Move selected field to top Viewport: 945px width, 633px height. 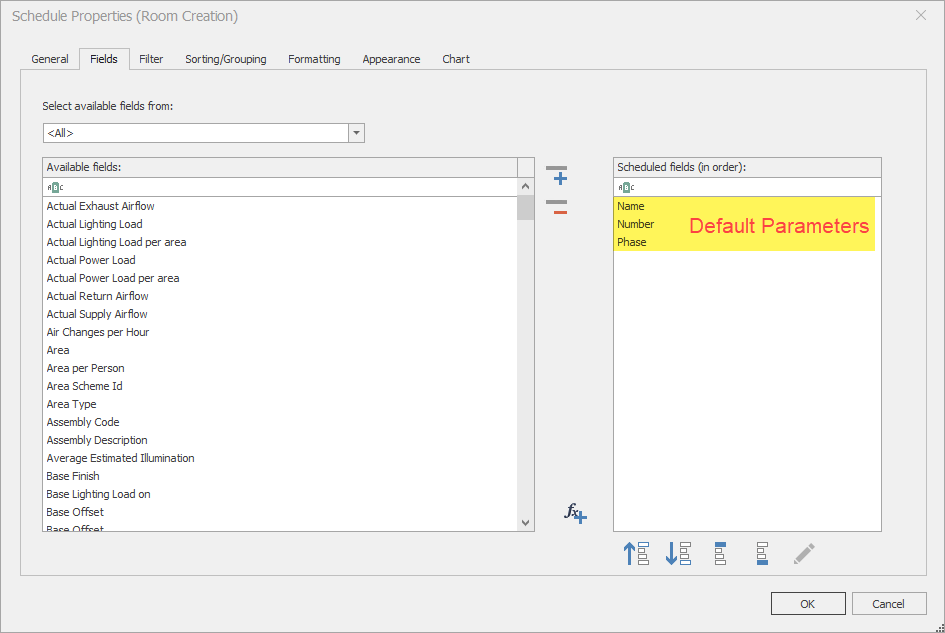click(720, 553)
